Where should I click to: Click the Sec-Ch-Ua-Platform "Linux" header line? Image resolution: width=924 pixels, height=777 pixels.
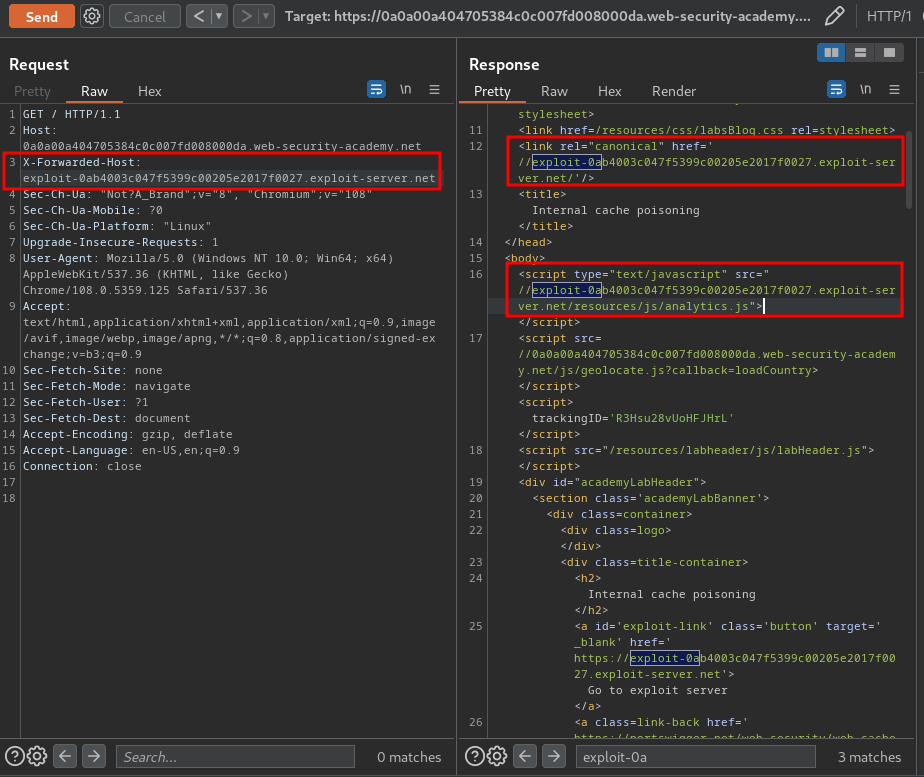[117, 226]
